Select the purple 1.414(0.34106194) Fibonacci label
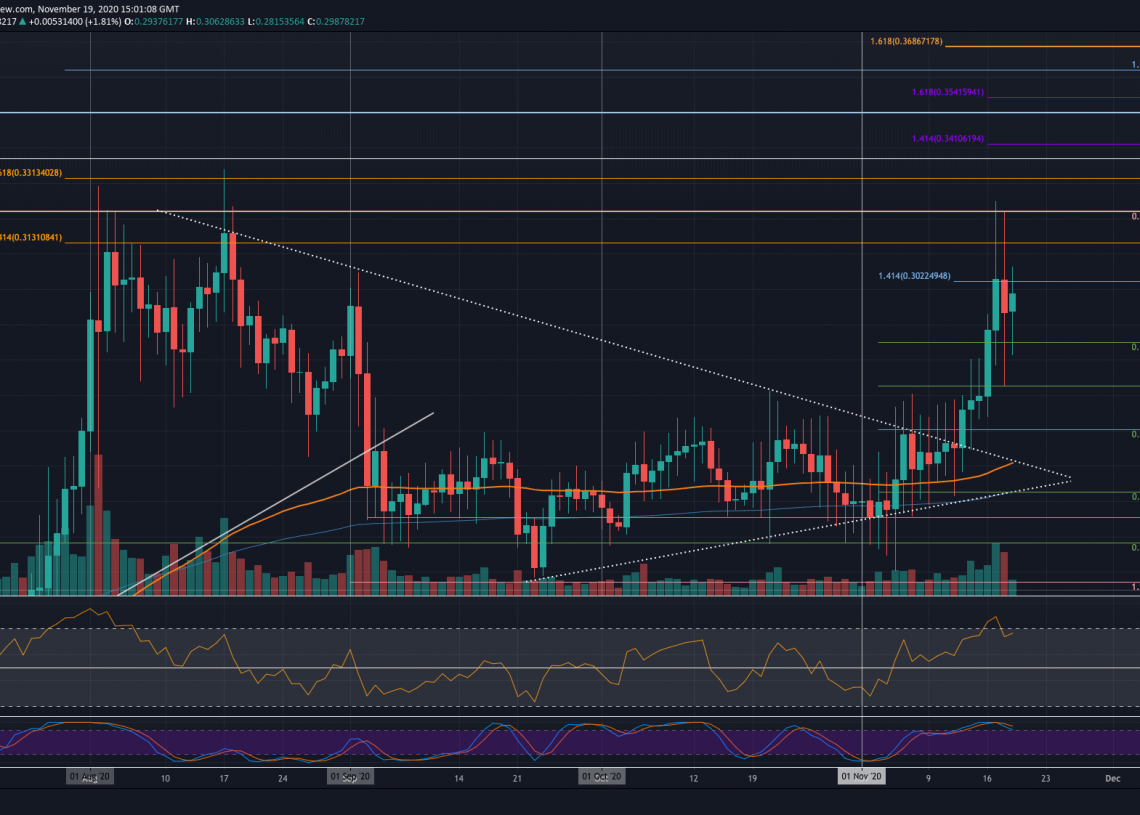Viewport: 1140px width, 815px height. (948, 139)
